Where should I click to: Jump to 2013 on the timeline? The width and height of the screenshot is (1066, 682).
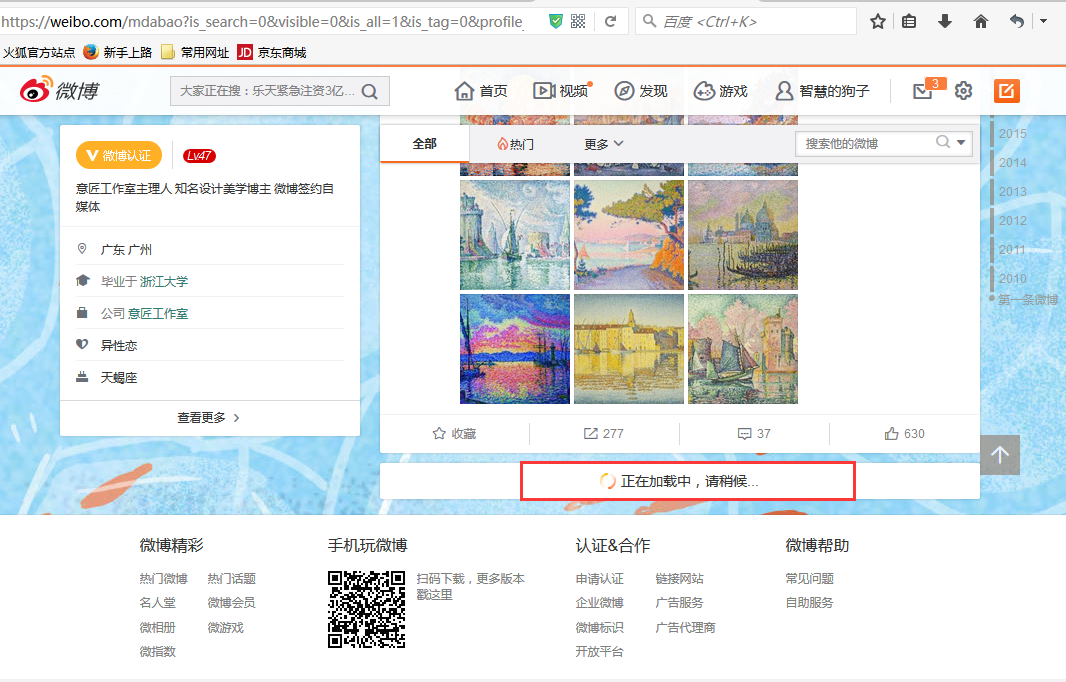point(1012,192)
